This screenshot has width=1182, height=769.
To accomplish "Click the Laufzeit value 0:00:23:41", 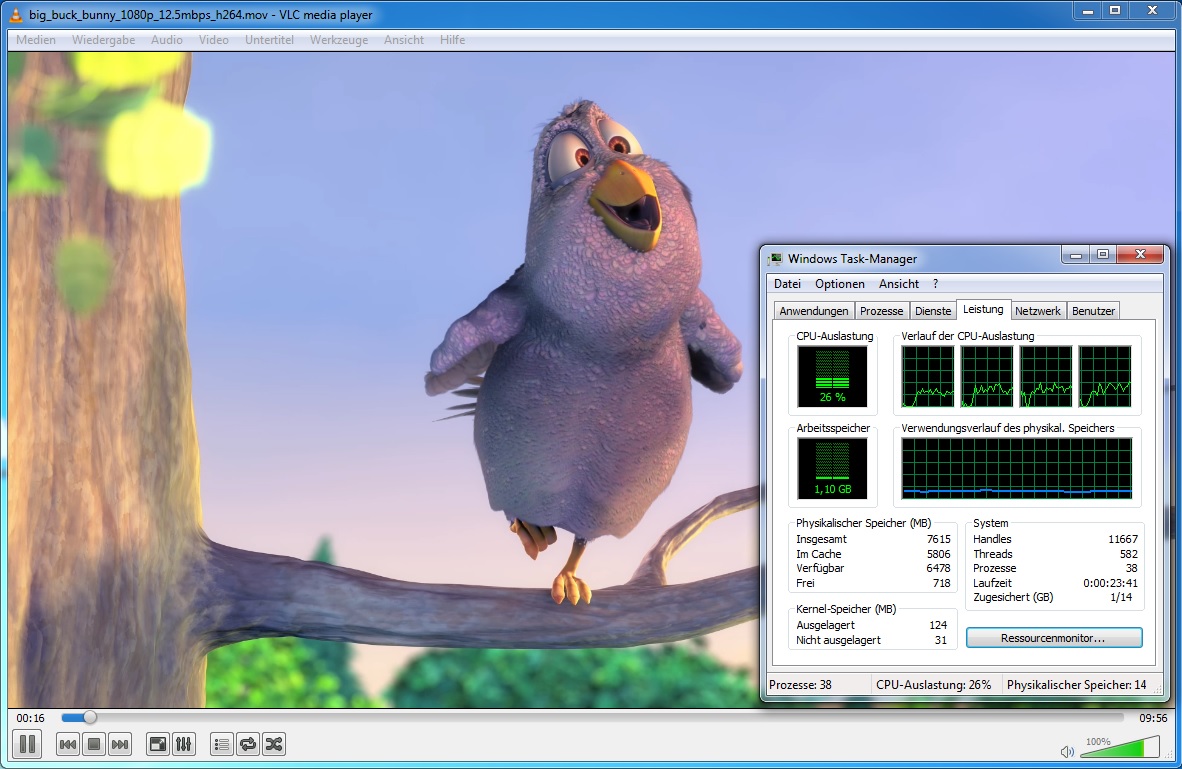I will (x=1110, y=583).
